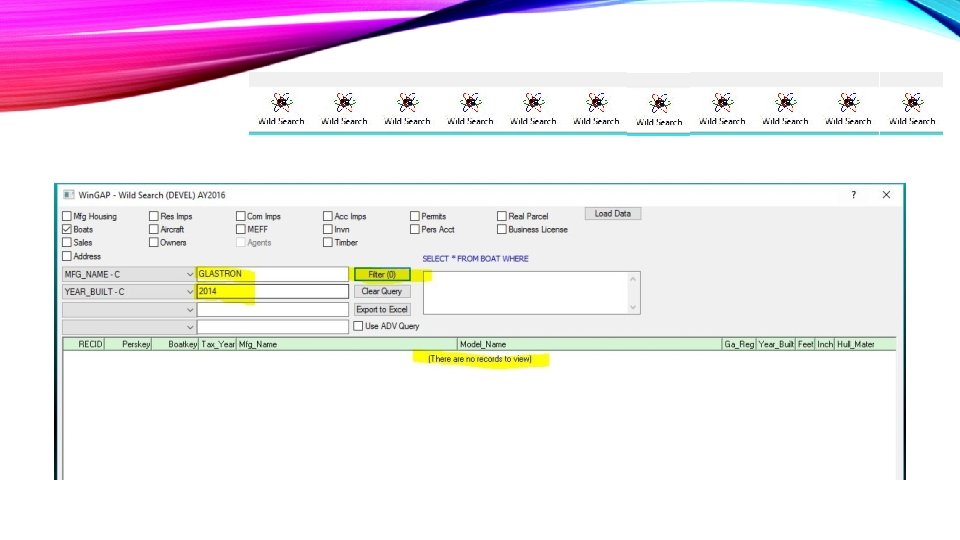960x540 pixels.
Task: Click the Feet column header
Action: (805, 344)
